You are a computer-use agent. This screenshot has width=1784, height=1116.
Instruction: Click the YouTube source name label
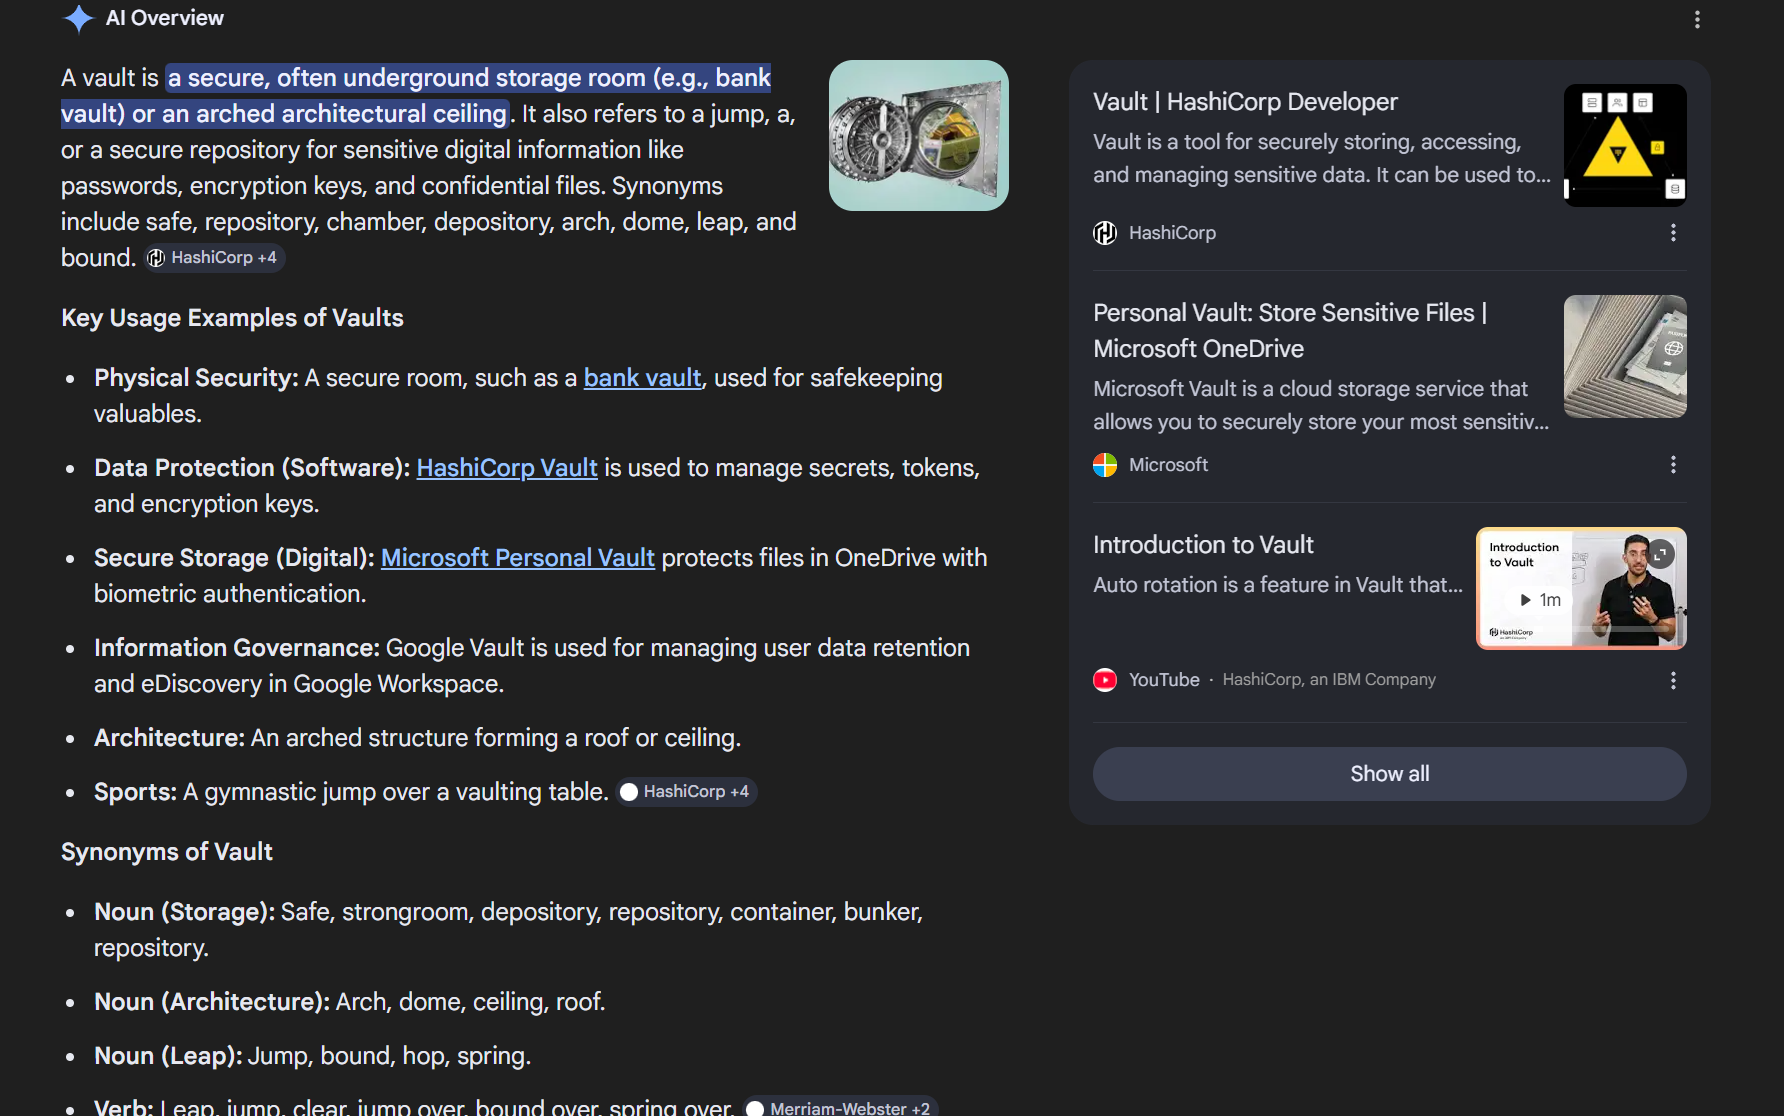(x=1164, y=680)
